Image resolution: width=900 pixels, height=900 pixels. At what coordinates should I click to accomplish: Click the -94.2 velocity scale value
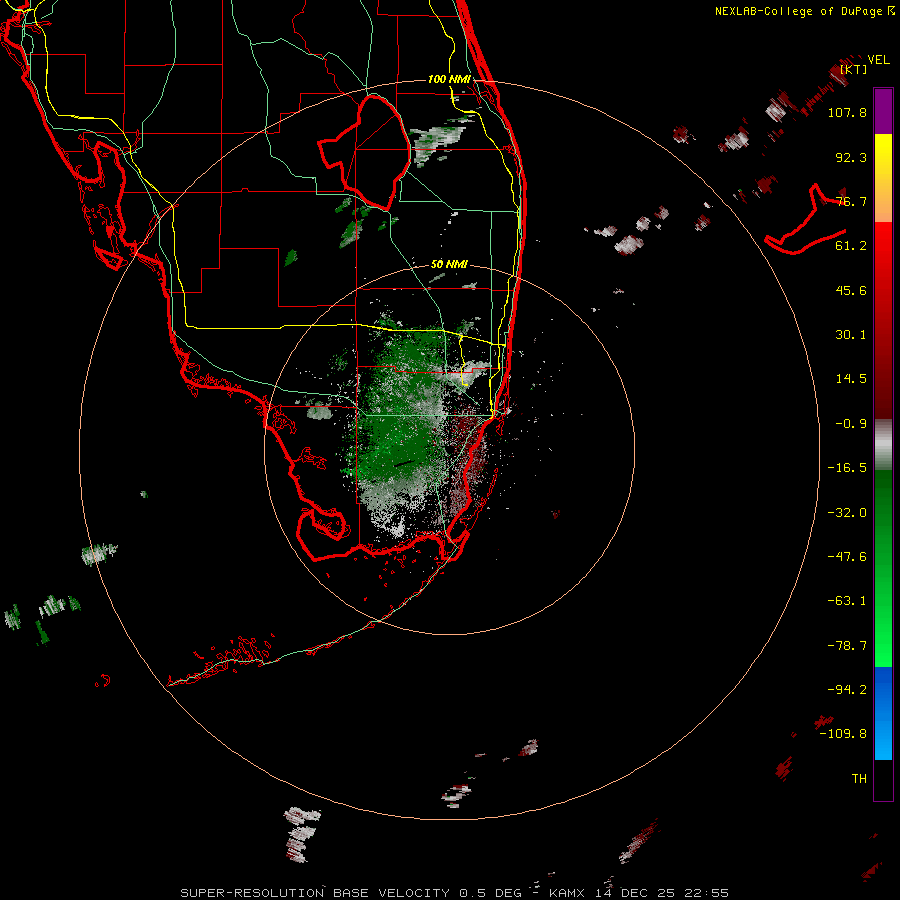[x=847, y=690]
